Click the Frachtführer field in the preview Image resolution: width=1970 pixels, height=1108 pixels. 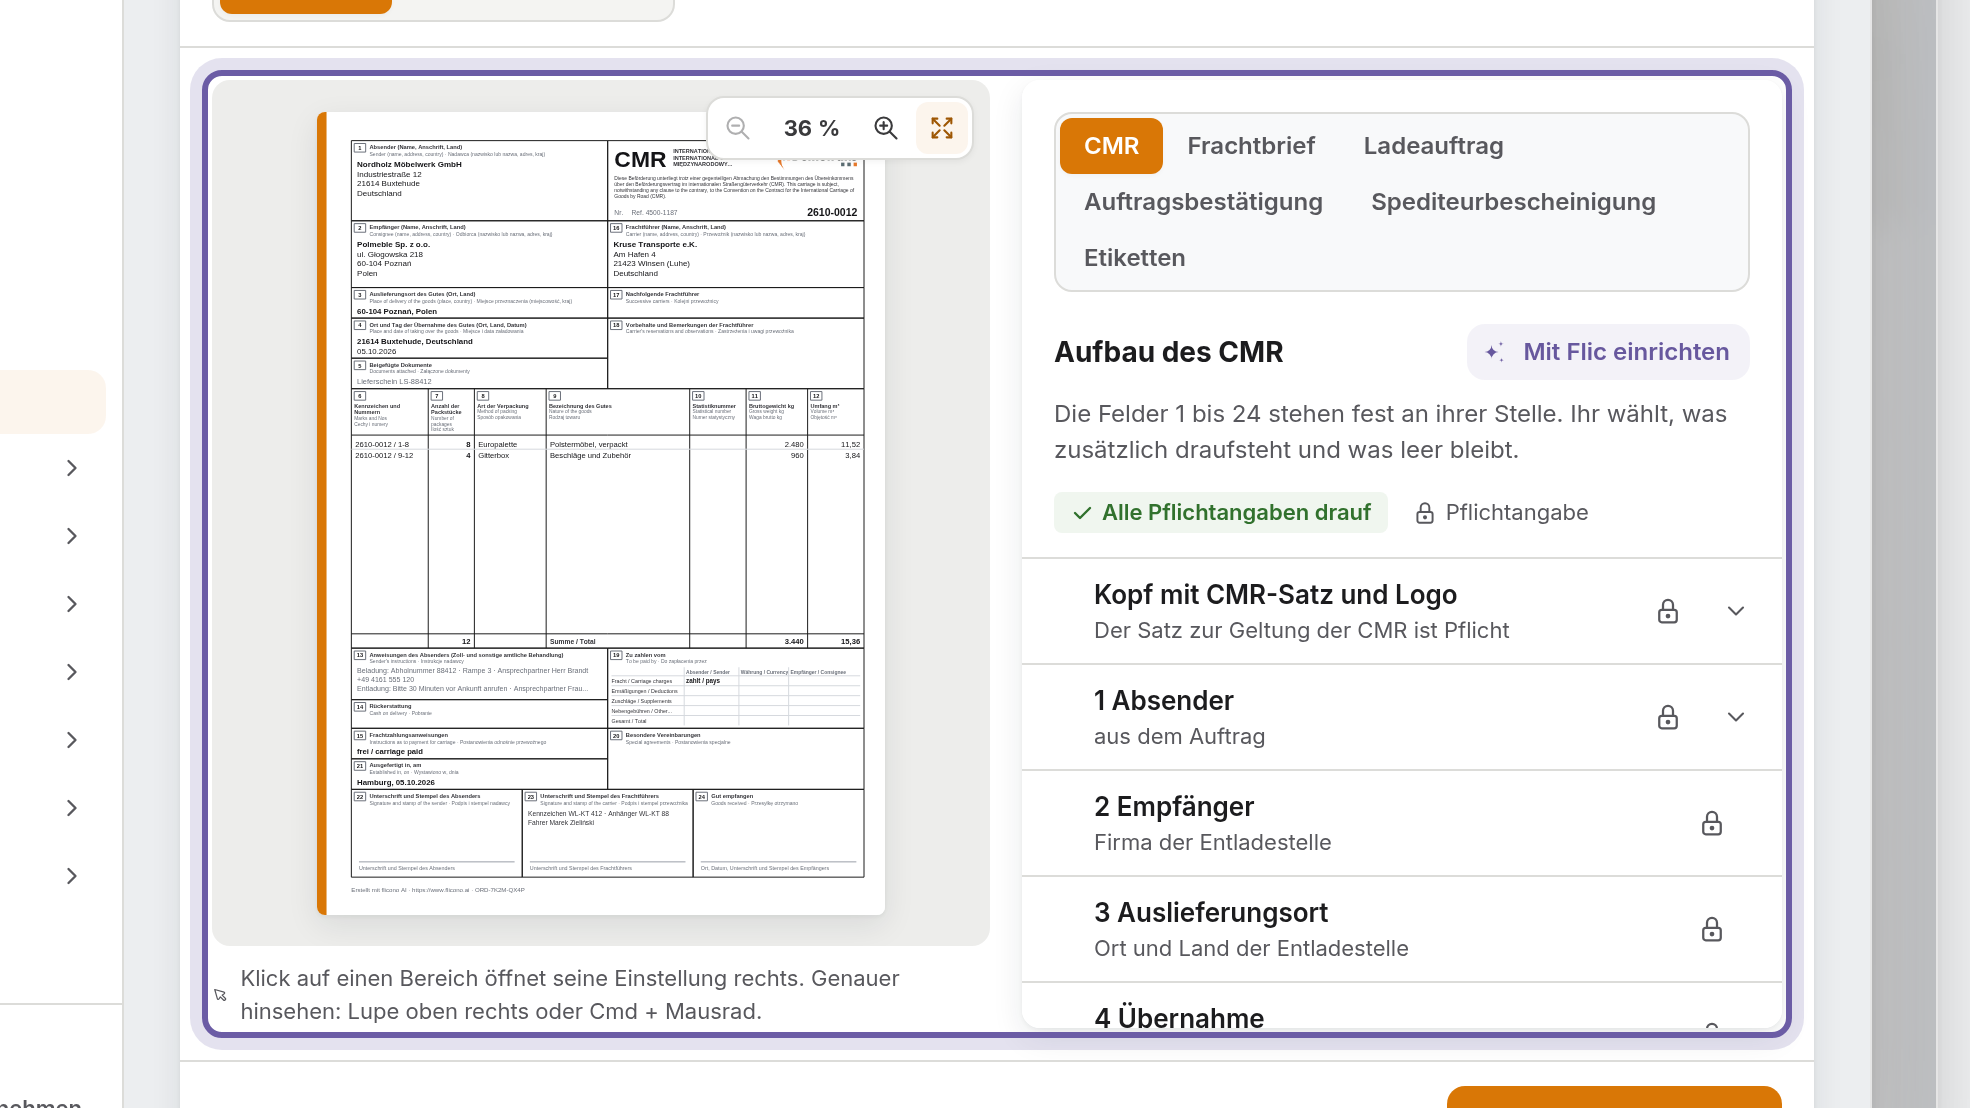point(736,254)
